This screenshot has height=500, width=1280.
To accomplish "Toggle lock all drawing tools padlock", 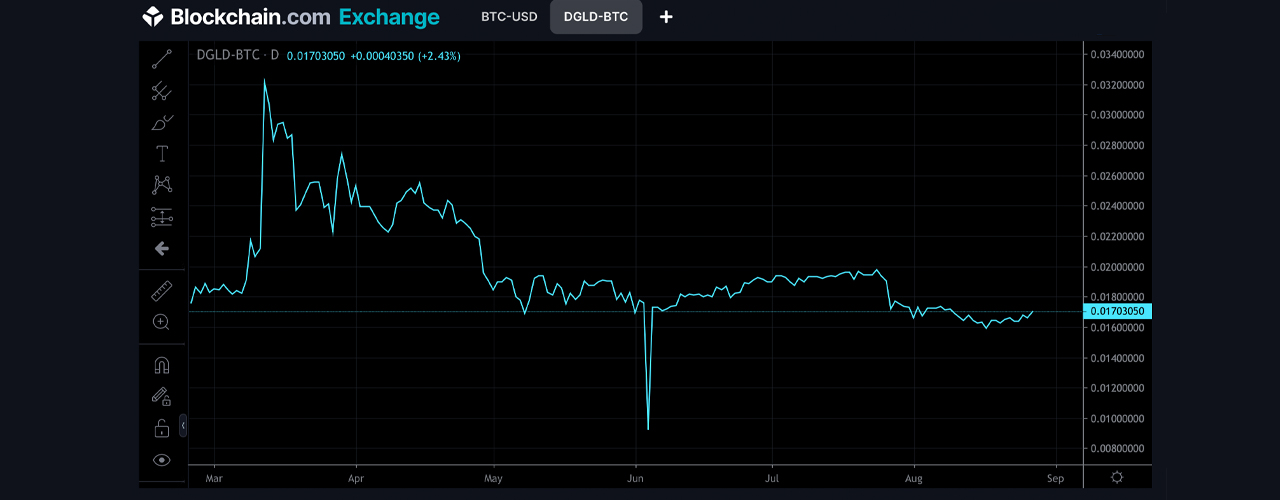I will (161, 428).
